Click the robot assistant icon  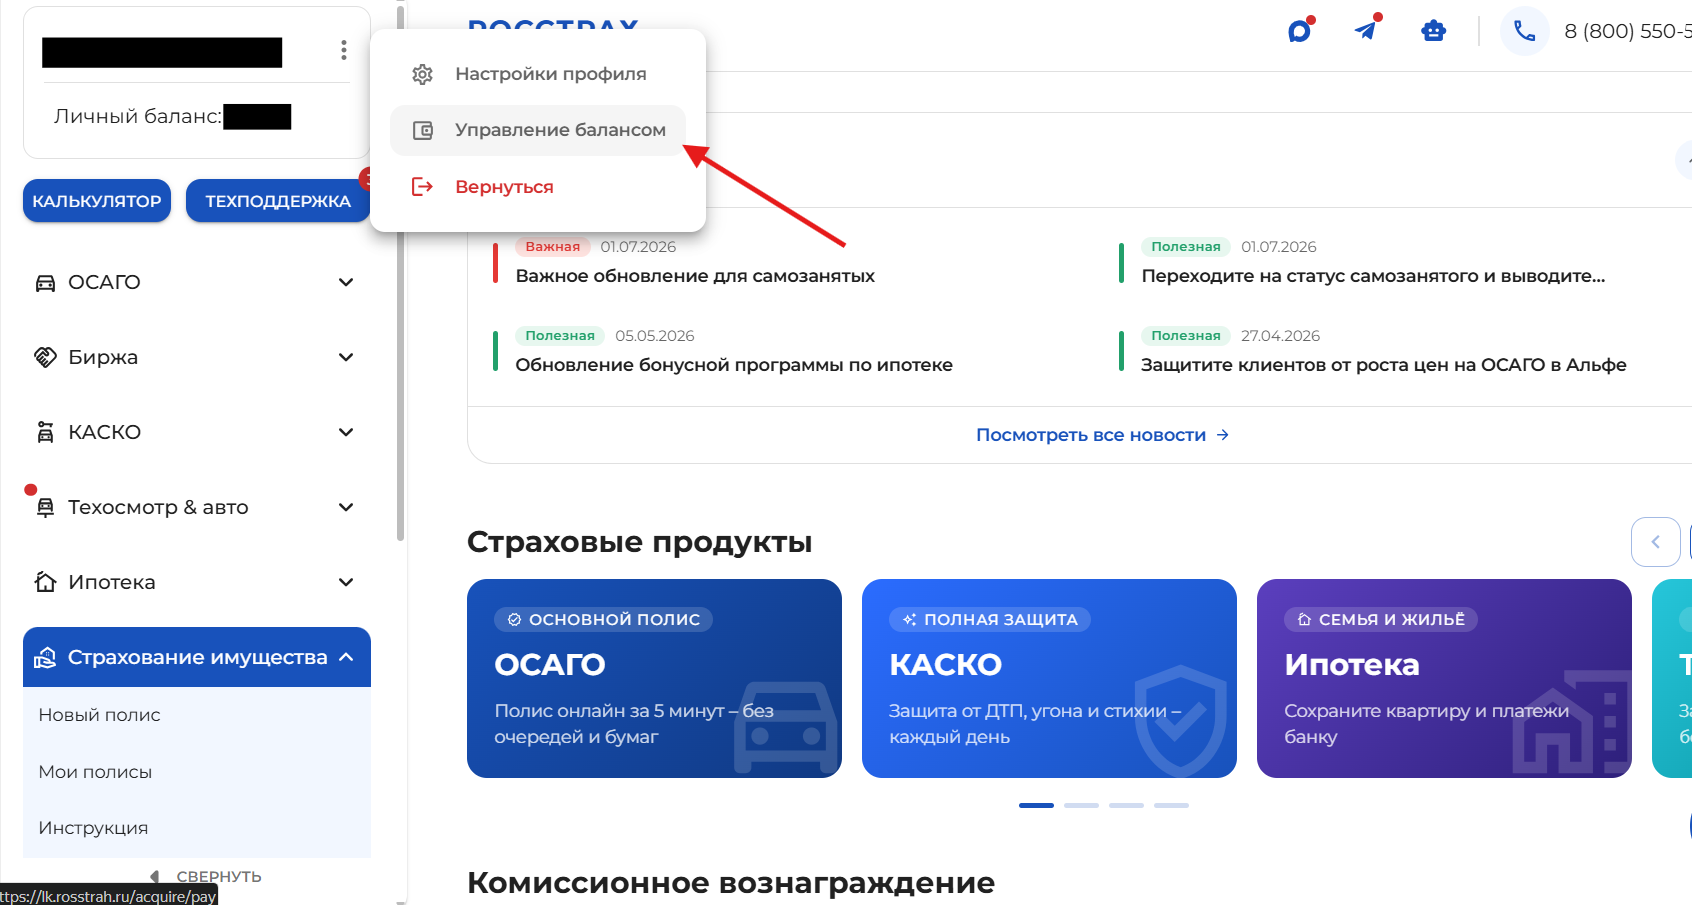click(1434, 31)
